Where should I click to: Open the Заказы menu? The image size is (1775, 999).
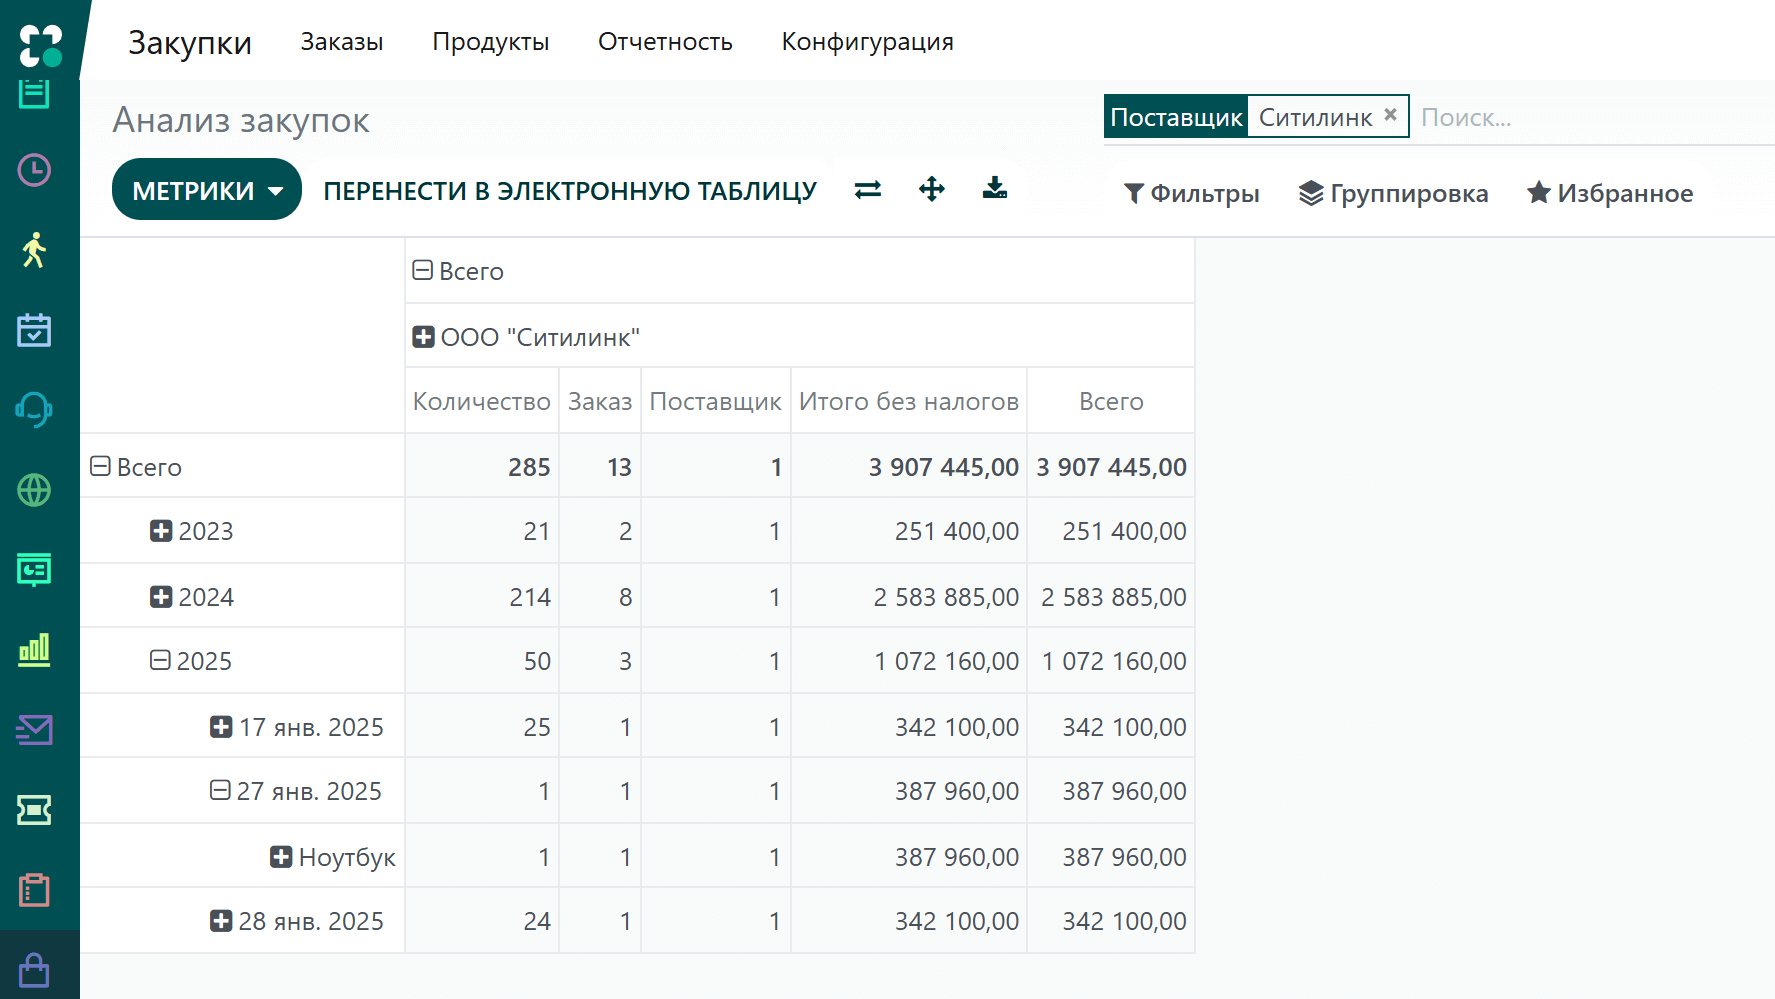tap(342, 42)
